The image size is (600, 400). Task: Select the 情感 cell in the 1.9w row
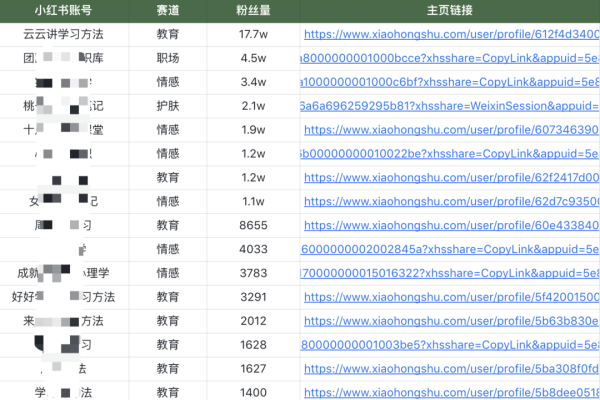[x=168, y=130]
